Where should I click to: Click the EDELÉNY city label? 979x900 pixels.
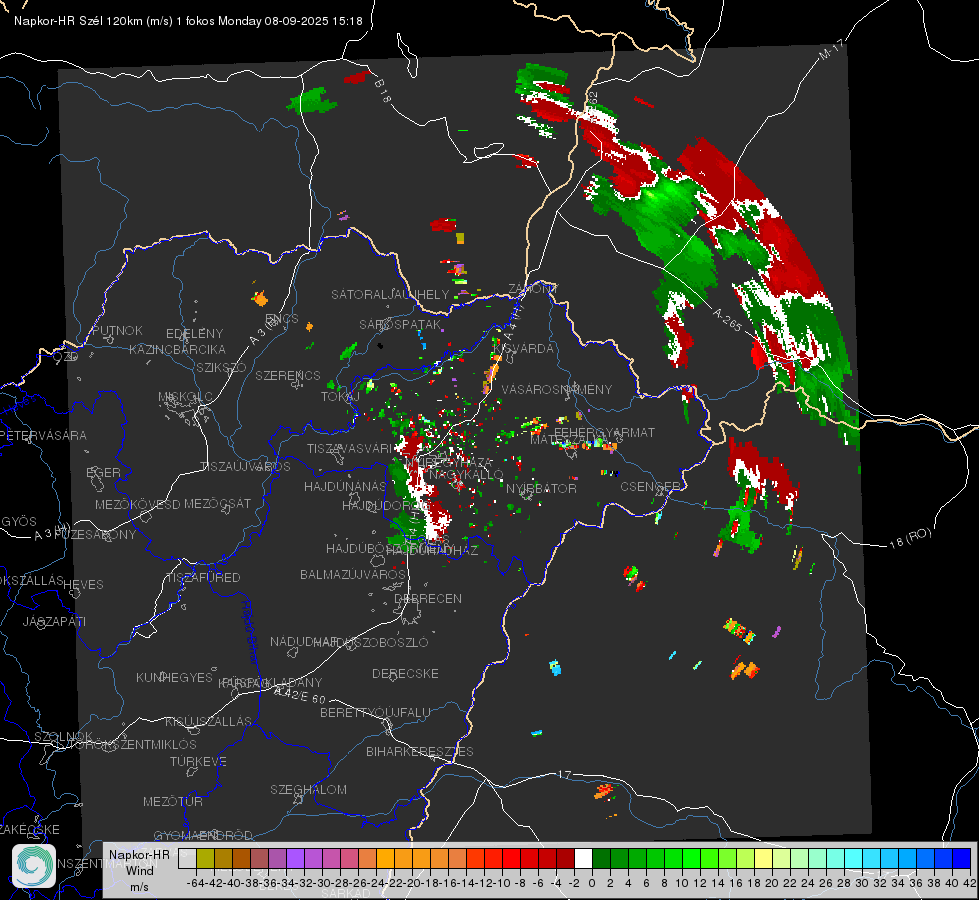tap(194, 334)
